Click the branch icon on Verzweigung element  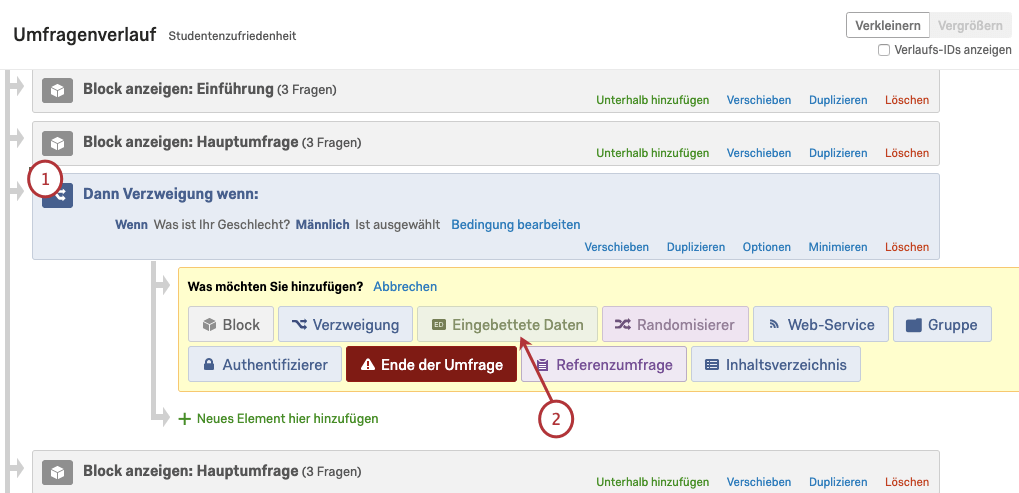pyautogui.click(x=58, y=196)
